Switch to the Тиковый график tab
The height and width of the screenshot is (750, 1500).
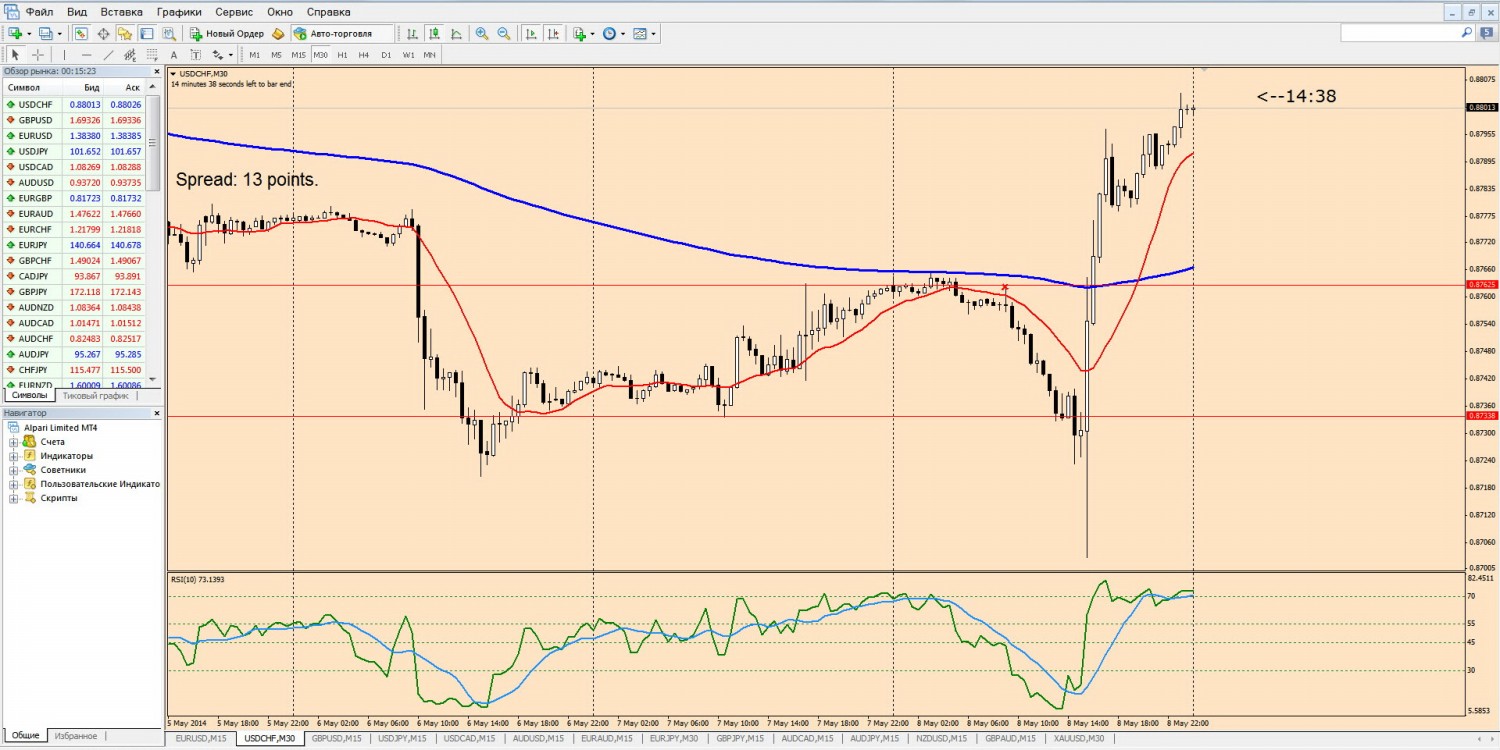coord(95,395)
